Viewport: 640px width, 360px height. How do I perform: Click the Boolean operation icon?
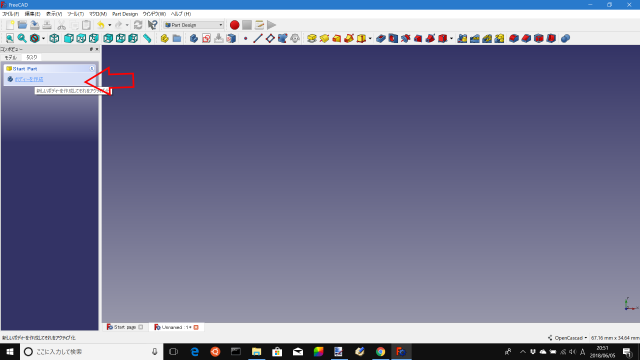tap(565, 38)
